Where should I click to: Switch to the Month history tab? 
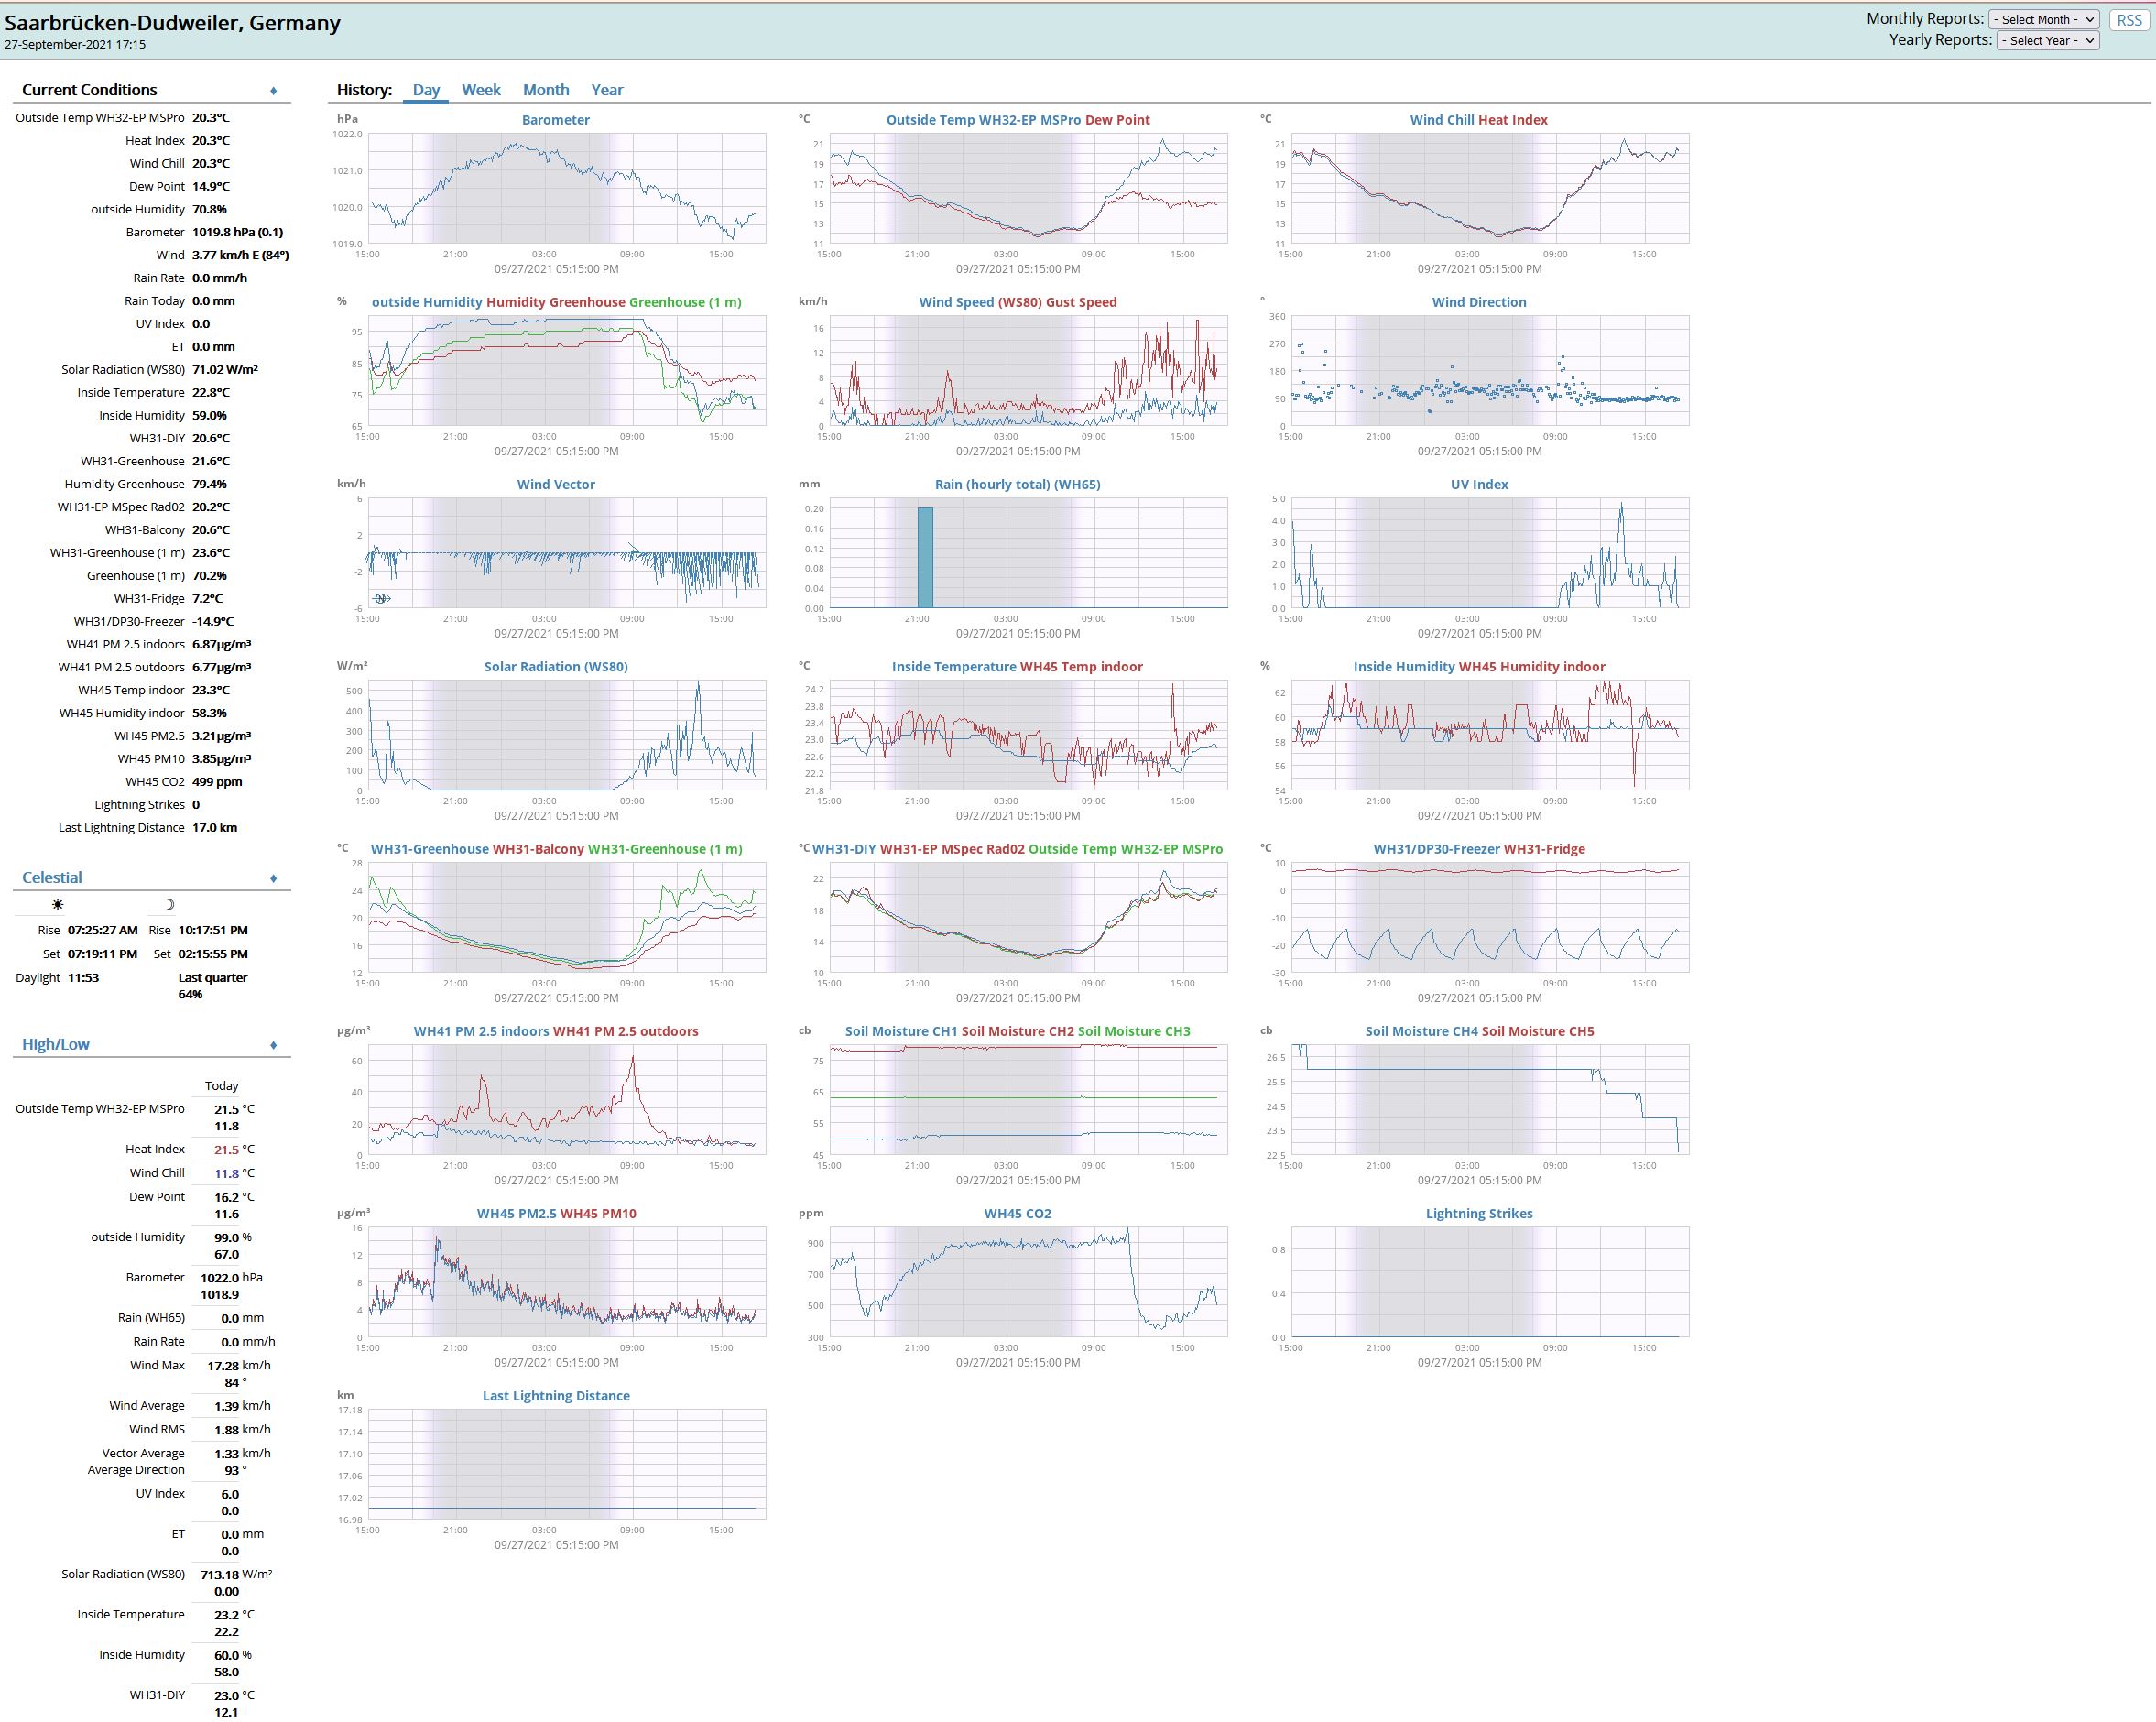545,90
